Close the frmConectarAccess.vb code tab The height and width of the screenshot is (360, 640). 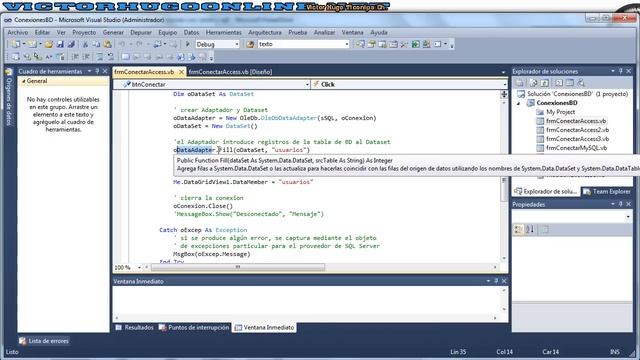pos(182,72)
